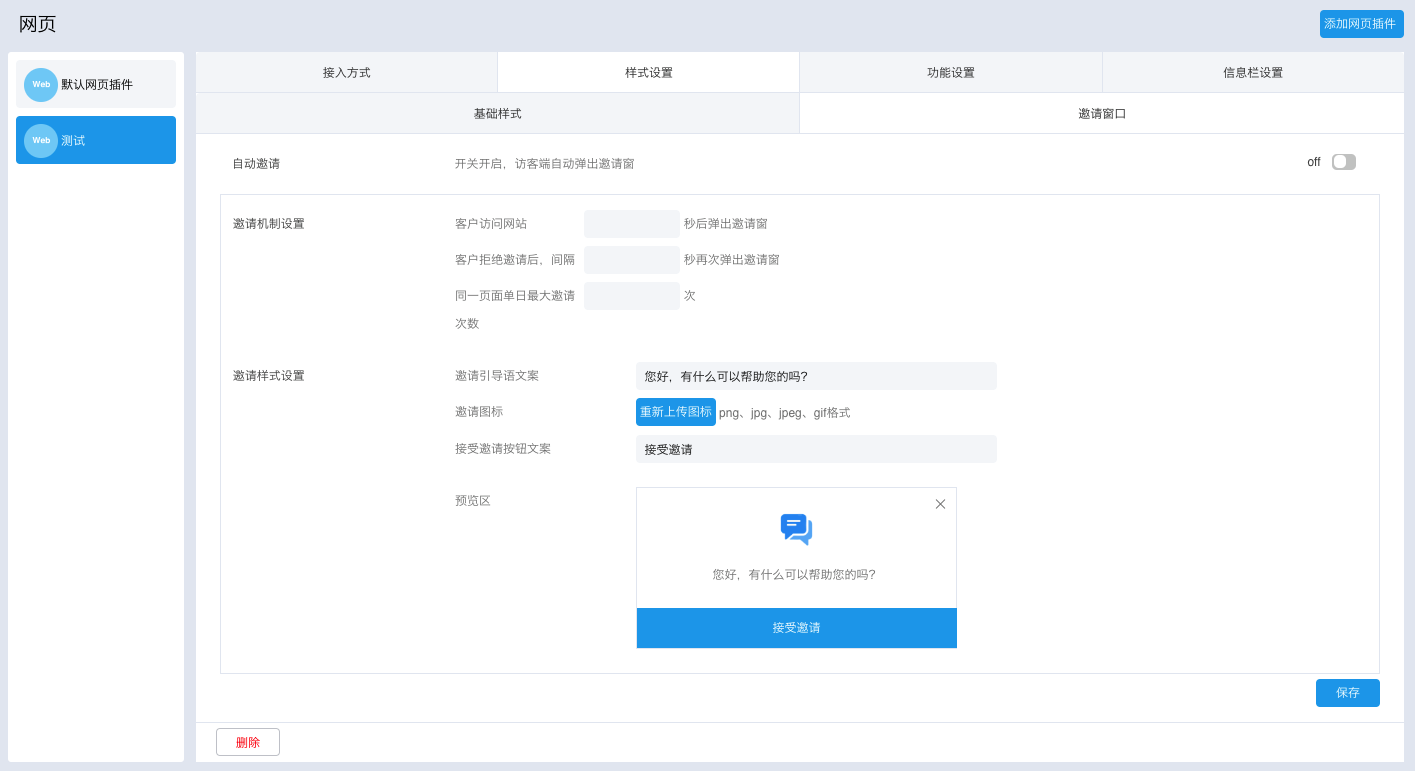
Task: Click the 添加网页插件 button
Action: (1359, 24)
